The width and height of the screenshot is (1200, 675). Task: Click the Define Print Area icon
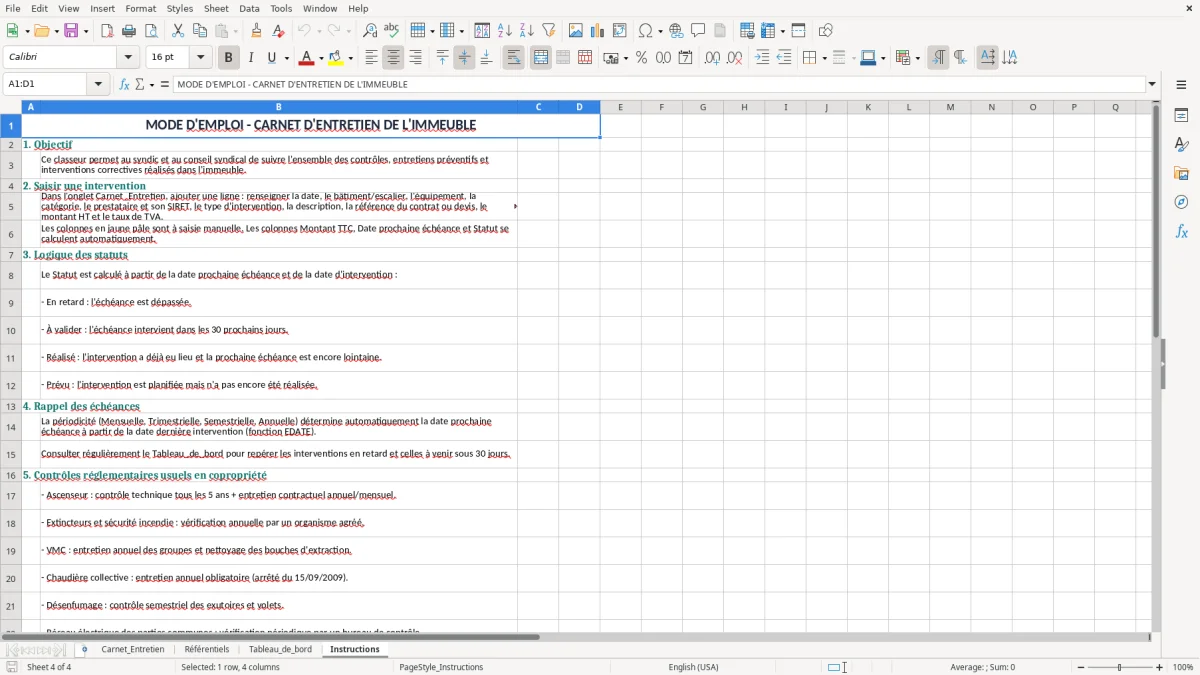[x=747, y=31]
